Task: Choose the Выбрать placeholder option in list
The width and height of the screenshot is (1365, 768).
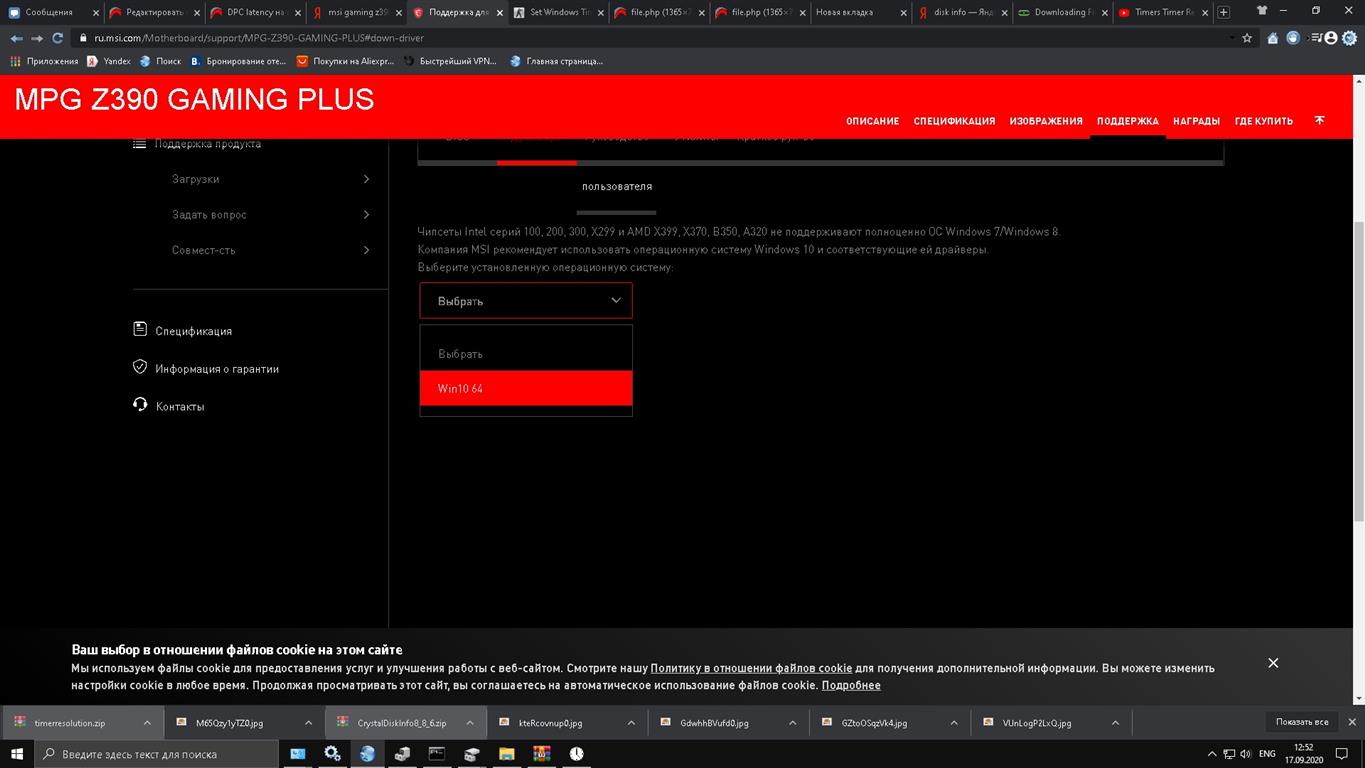Action: 526,354
